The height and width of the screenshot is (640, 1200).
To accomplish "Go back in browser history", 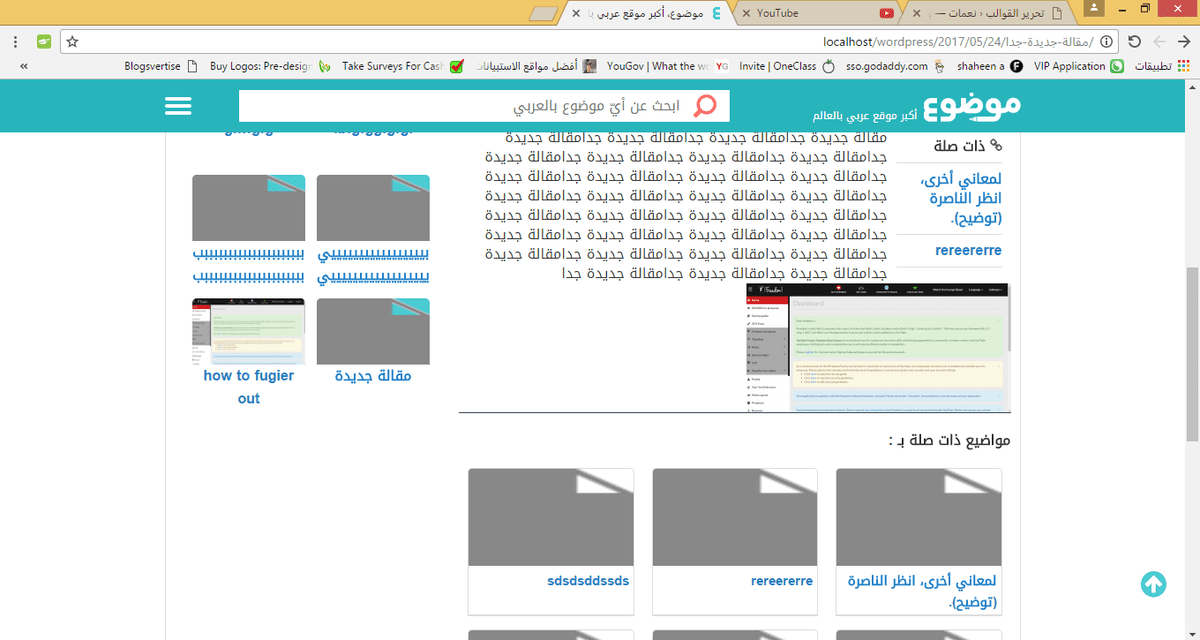I will [x=1184, y=42].
